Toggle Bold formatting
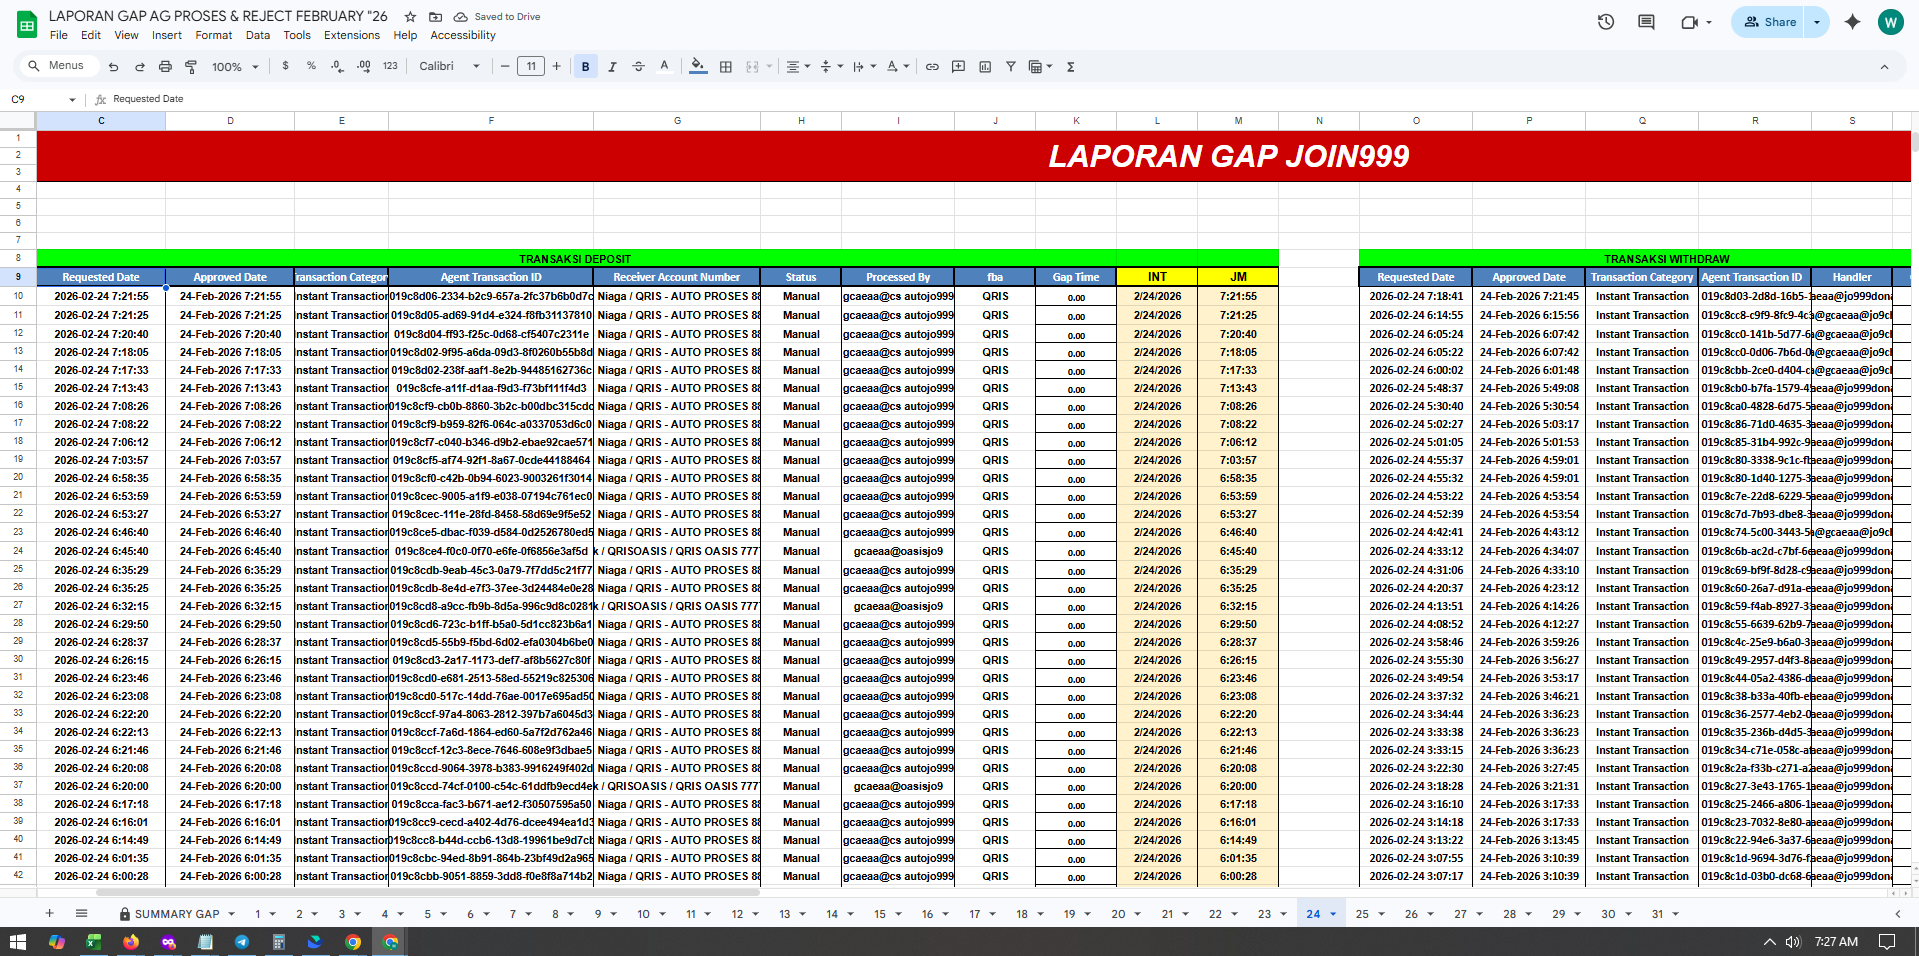 (585, 67)
